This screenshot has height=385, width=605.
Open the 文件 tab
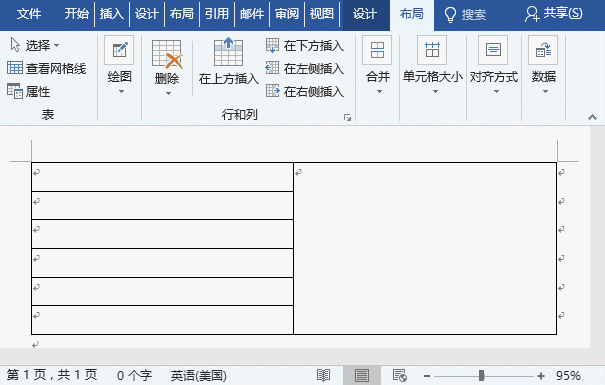(29, 14)
